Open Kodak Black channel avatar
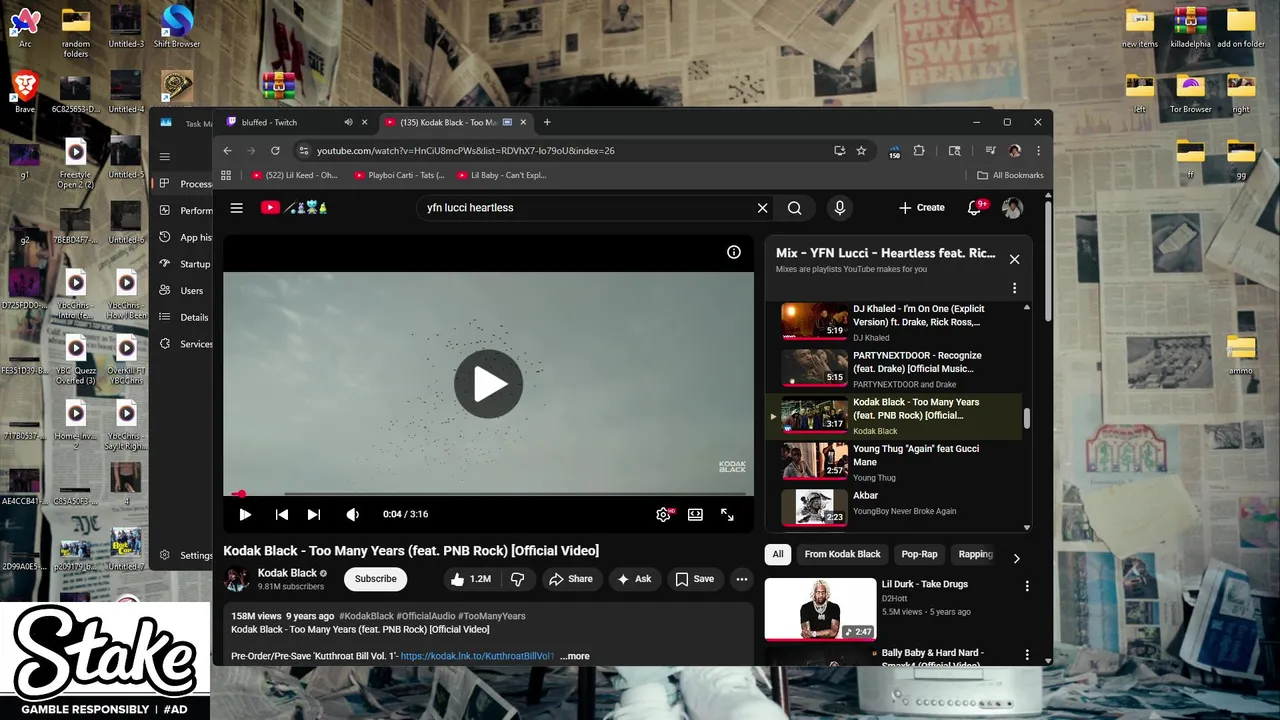Viewport: 1280px width, 720px height. coord(237,579)
